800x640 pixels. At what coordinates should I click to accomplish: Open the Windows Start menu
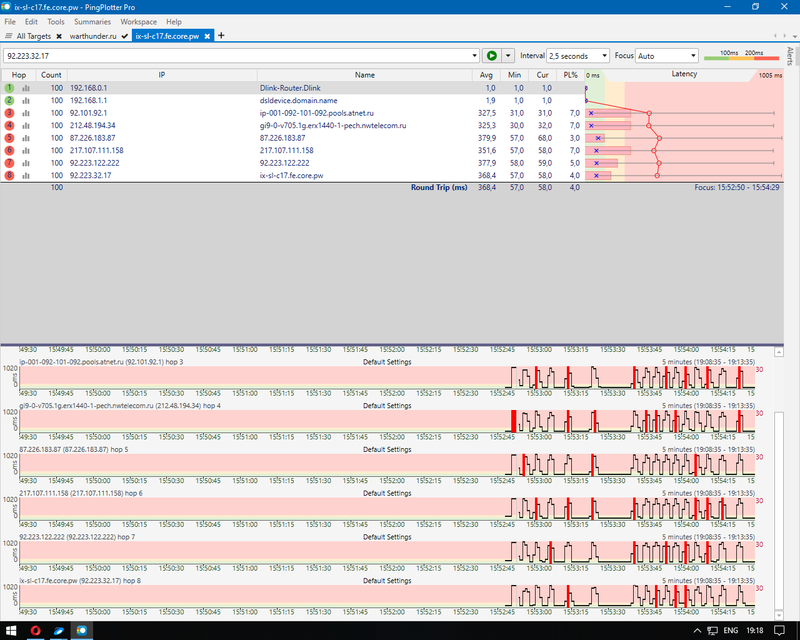tap(11, 630)
